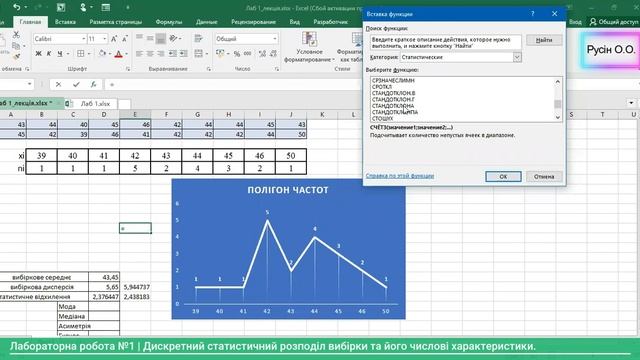Align text to middle of cell

150,38
